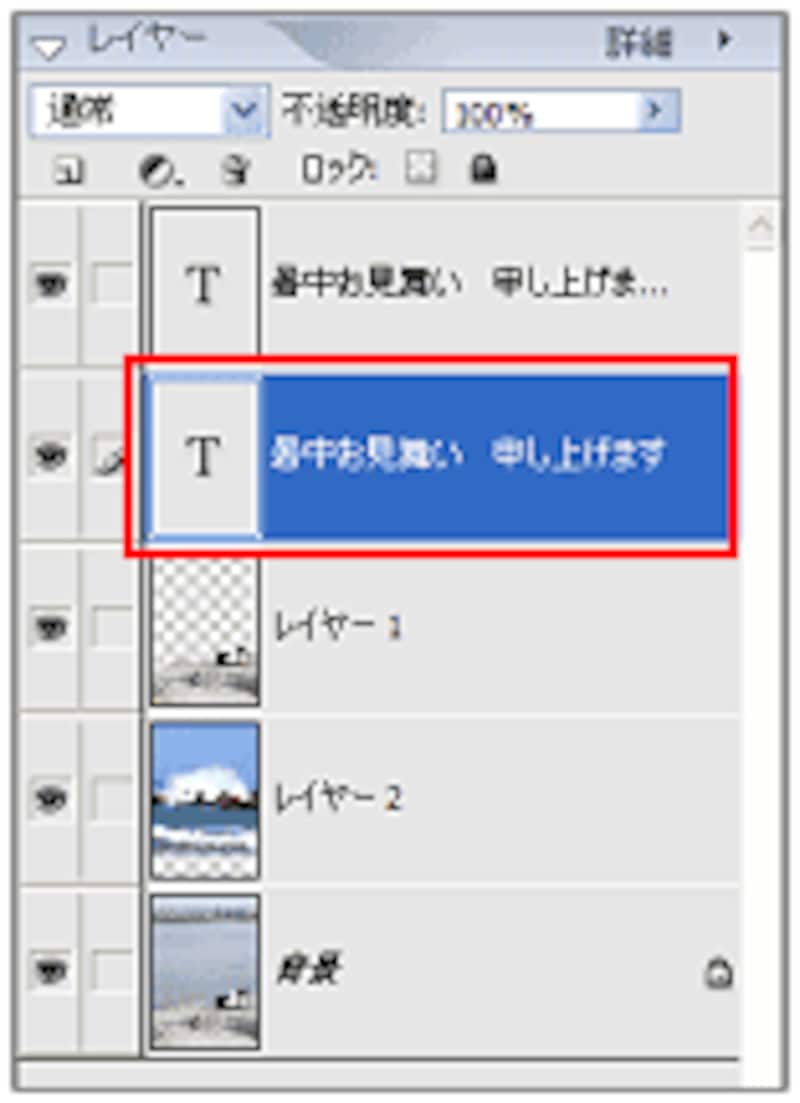Open the blend mode dropdown showing 通常
800x1103 pixels.
pos(149,111)
